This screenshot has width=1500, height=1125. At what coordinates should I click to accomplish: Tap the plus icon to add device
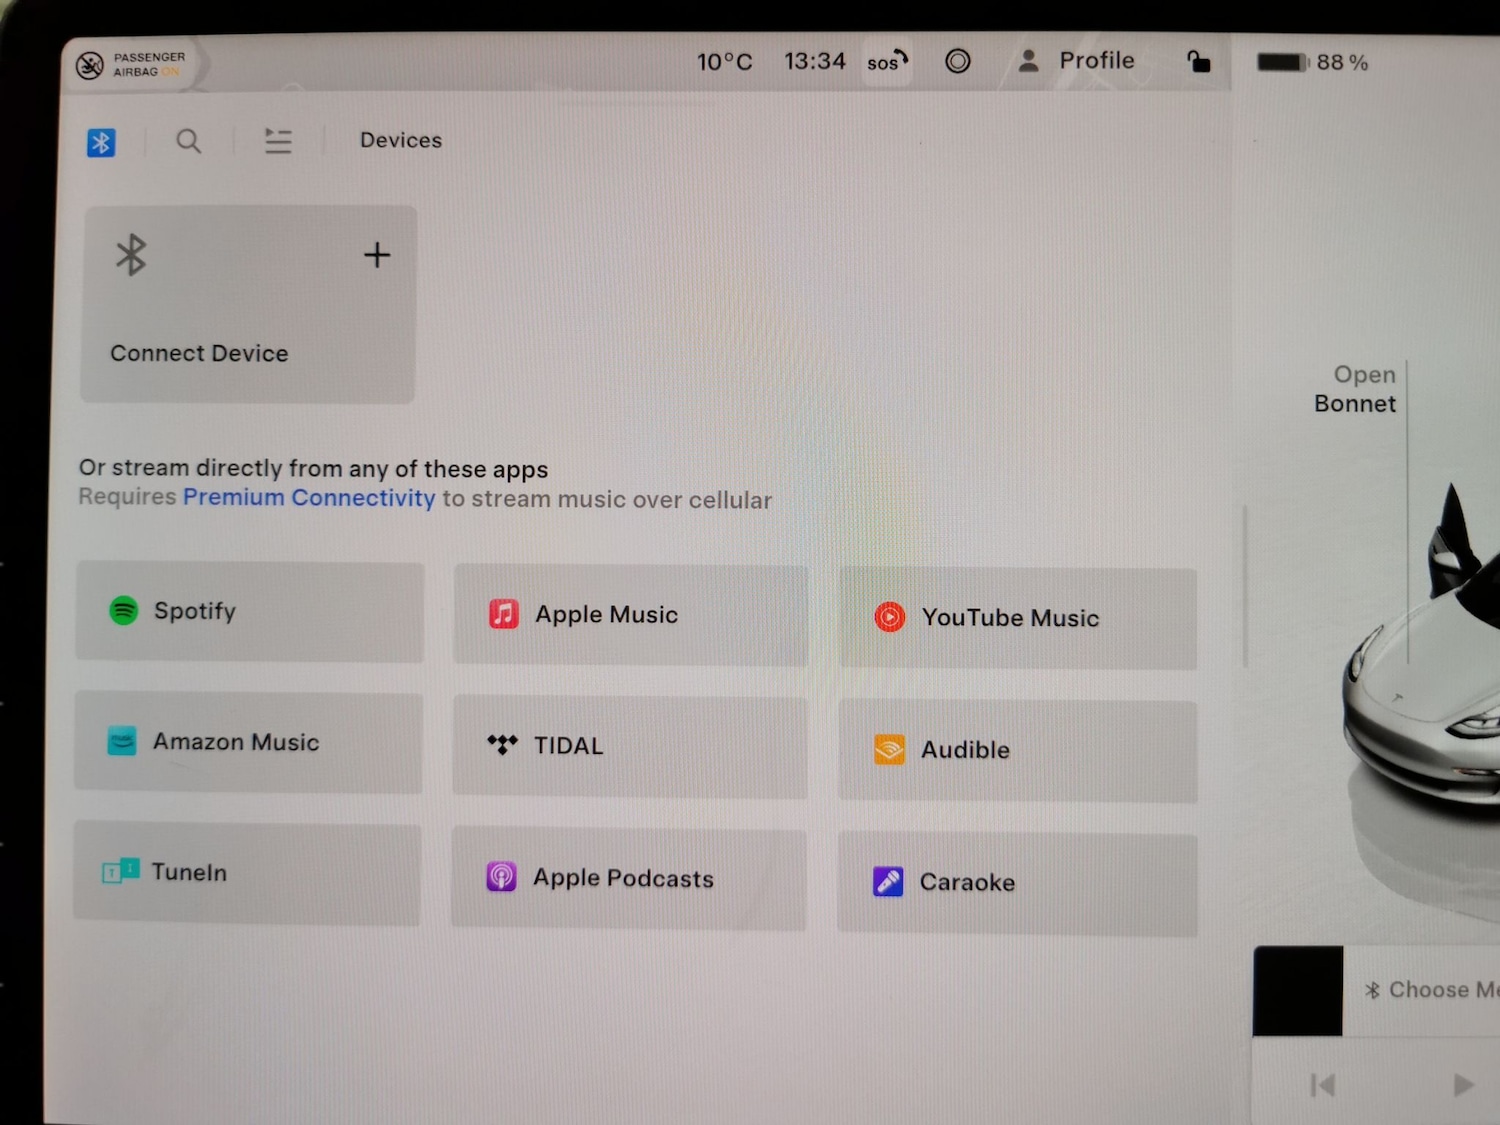click(x=377, y=255)
